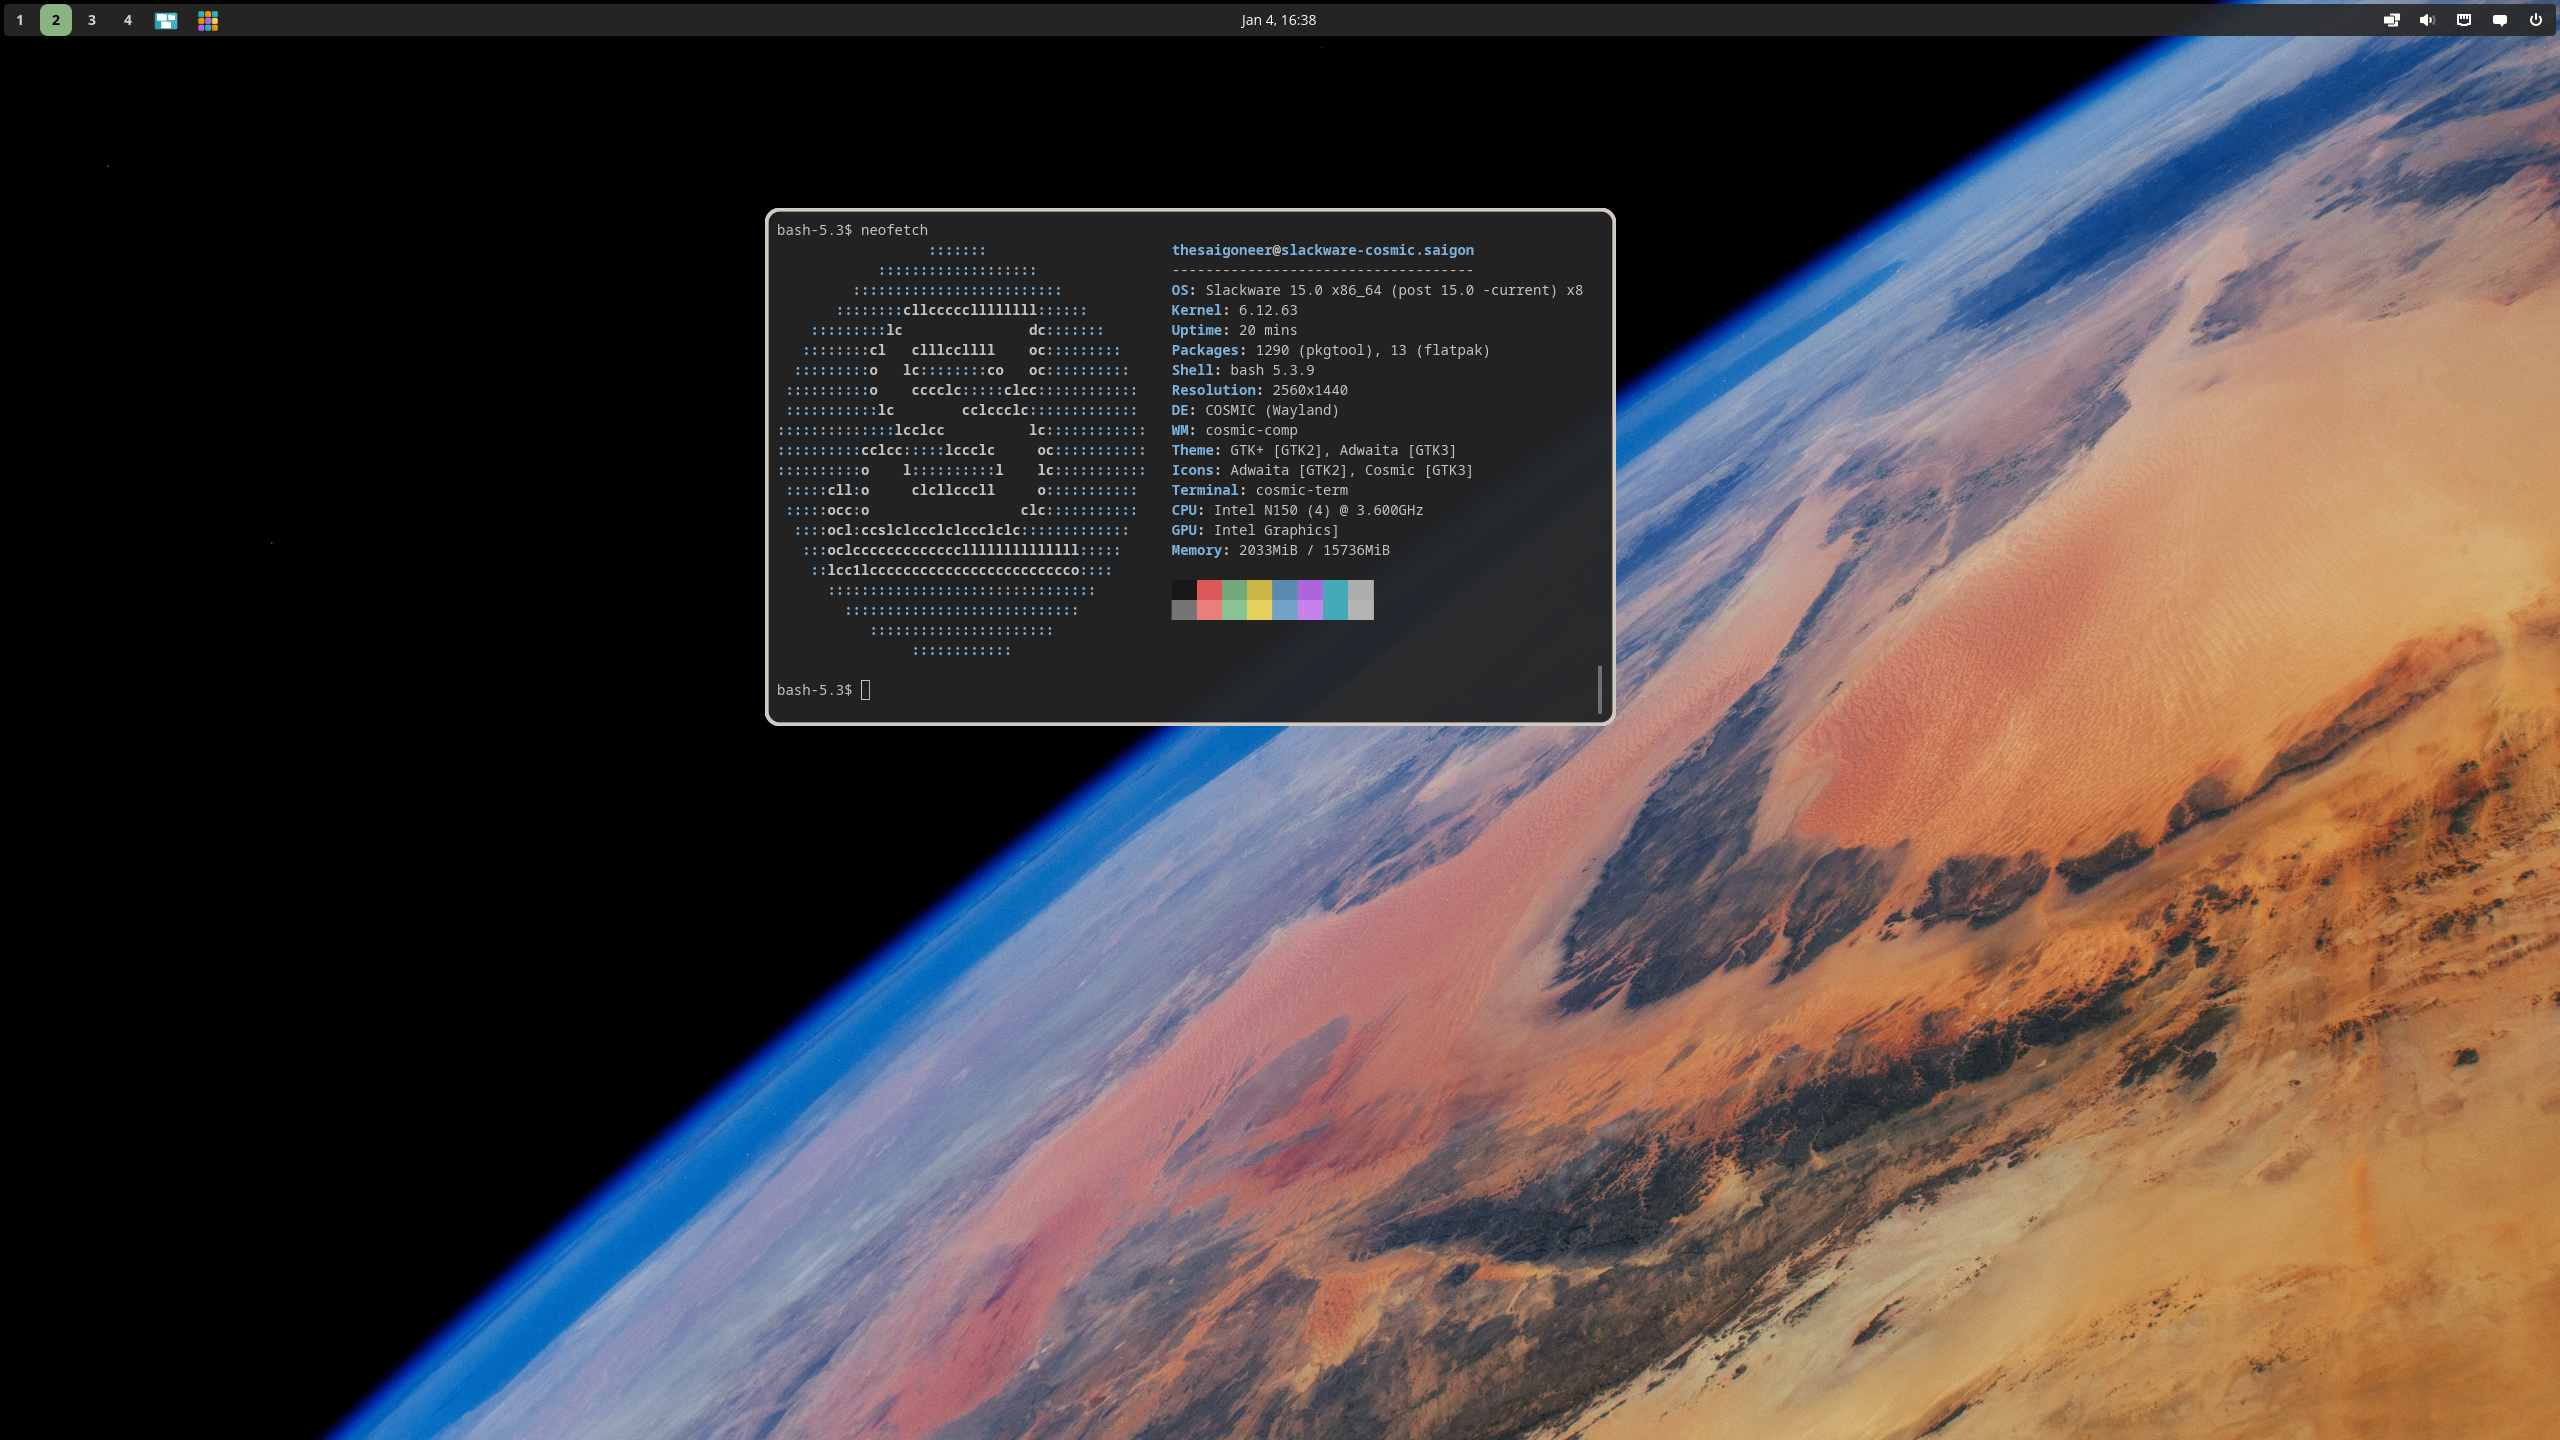Click the bottom-row yellow color block

pyautogui.click(x=1259, y=610)
